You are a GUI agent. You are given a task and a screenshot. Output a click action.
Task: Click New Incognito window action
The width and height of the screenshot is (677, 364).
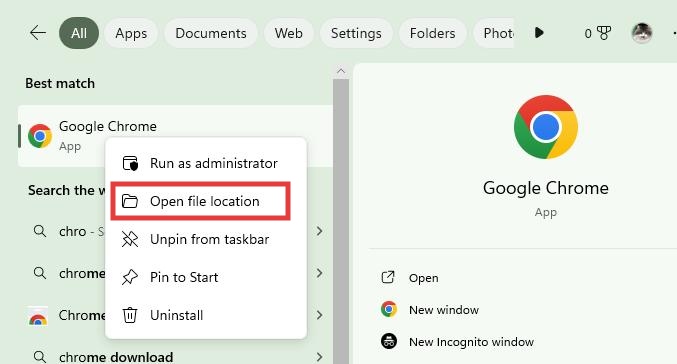471,342
